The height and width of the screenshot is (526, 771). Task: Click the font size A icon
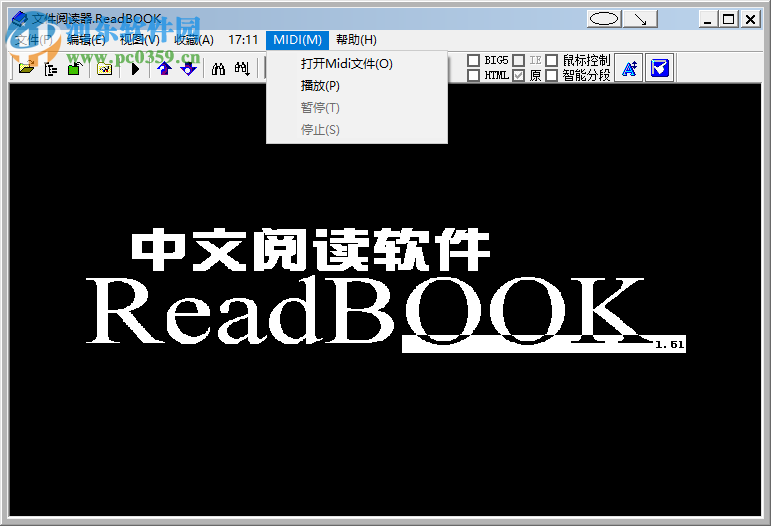click(629, 68)
